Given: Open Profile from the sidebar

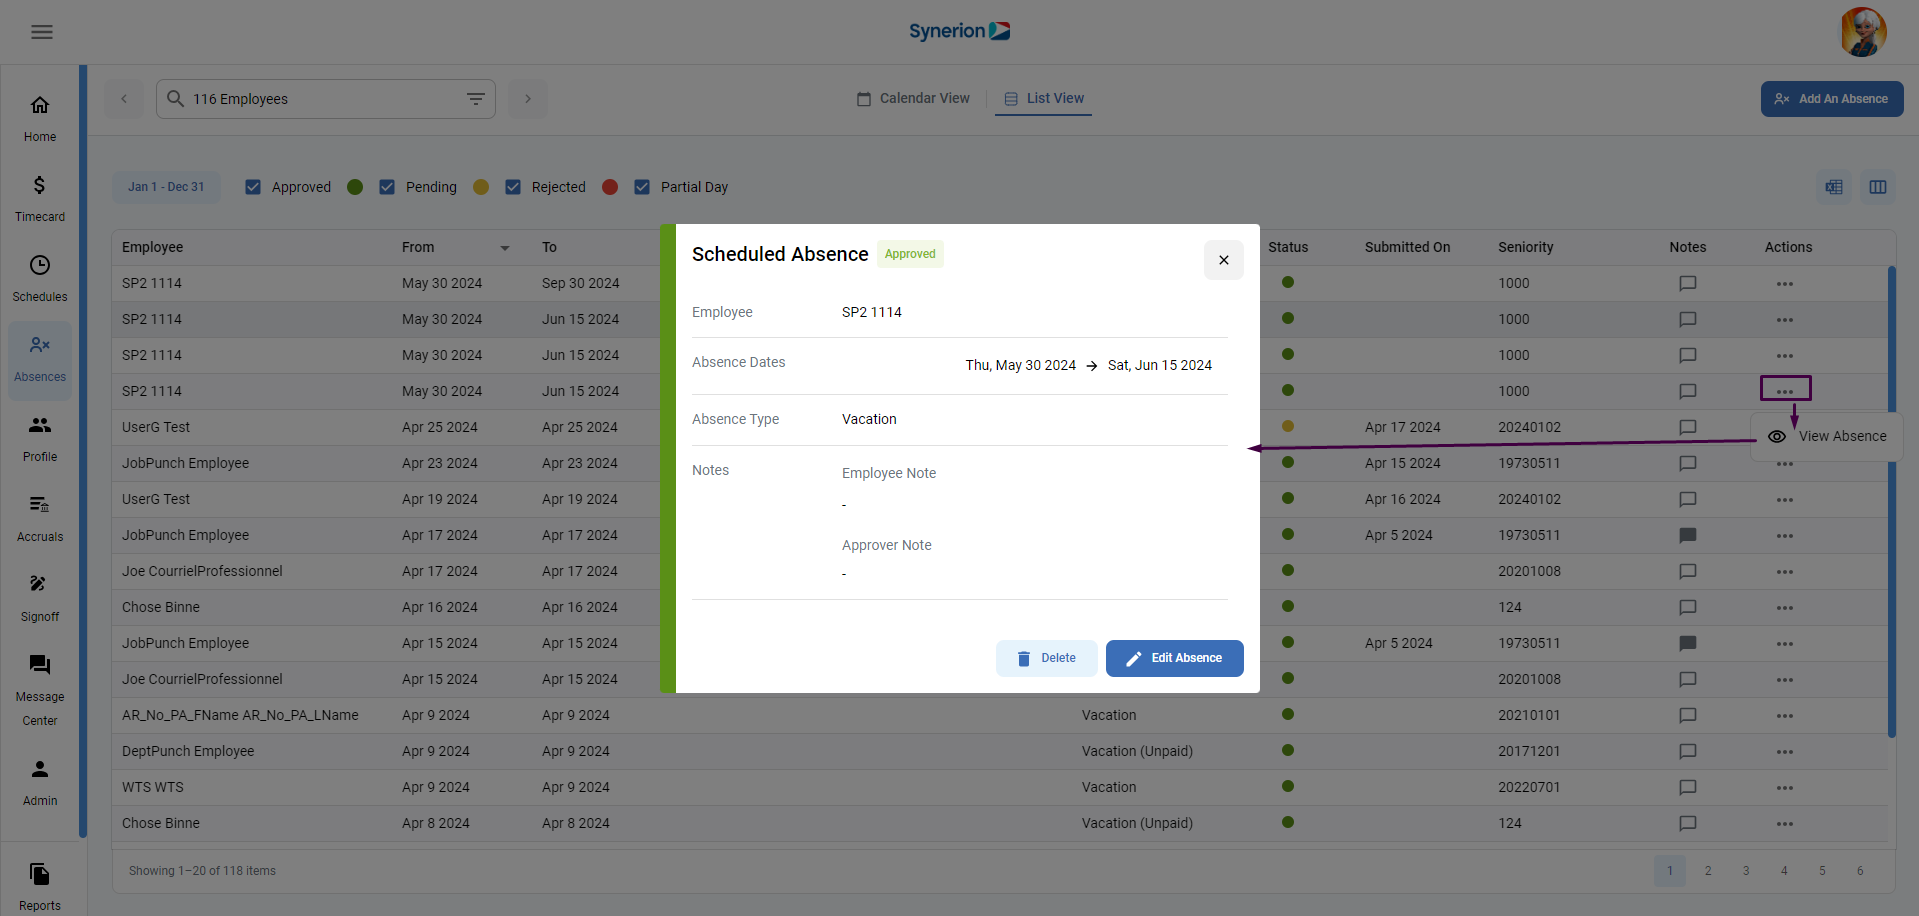Looking at the screenshot, I should (x=40, y=439).
